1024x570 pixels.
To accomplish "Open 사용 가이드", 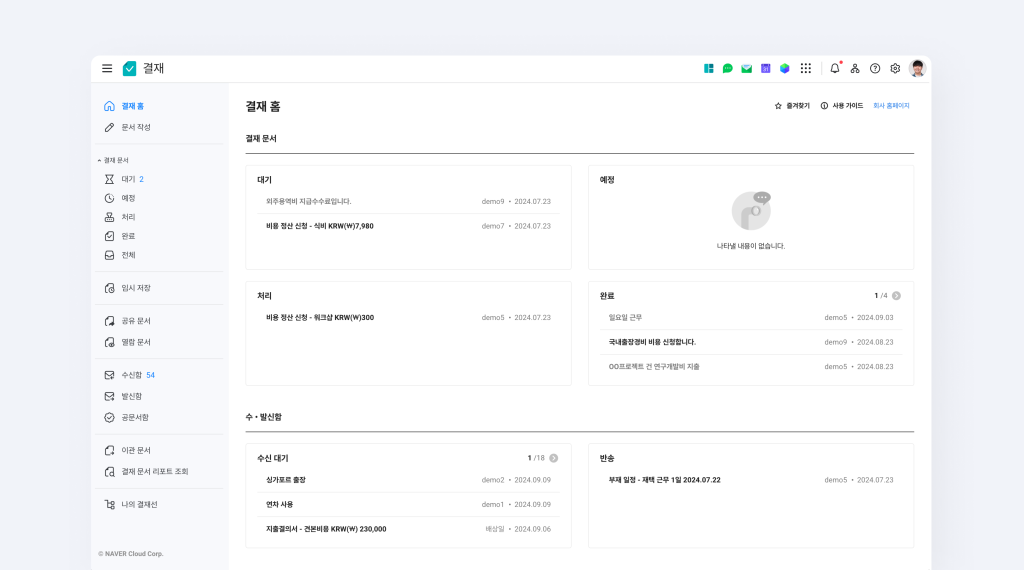I will coord(842,106).
